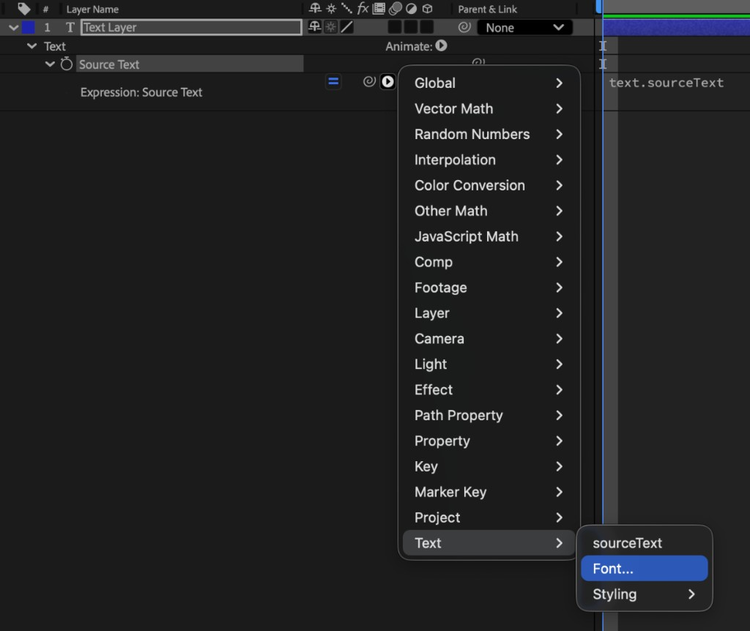
Task: Expand the Random Numbers submenu
Action: coord(488,134)
